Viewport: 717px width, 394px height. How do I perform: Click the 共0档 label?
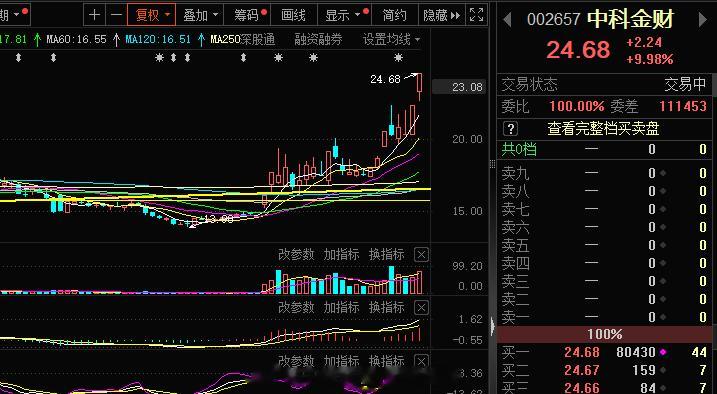519,149
